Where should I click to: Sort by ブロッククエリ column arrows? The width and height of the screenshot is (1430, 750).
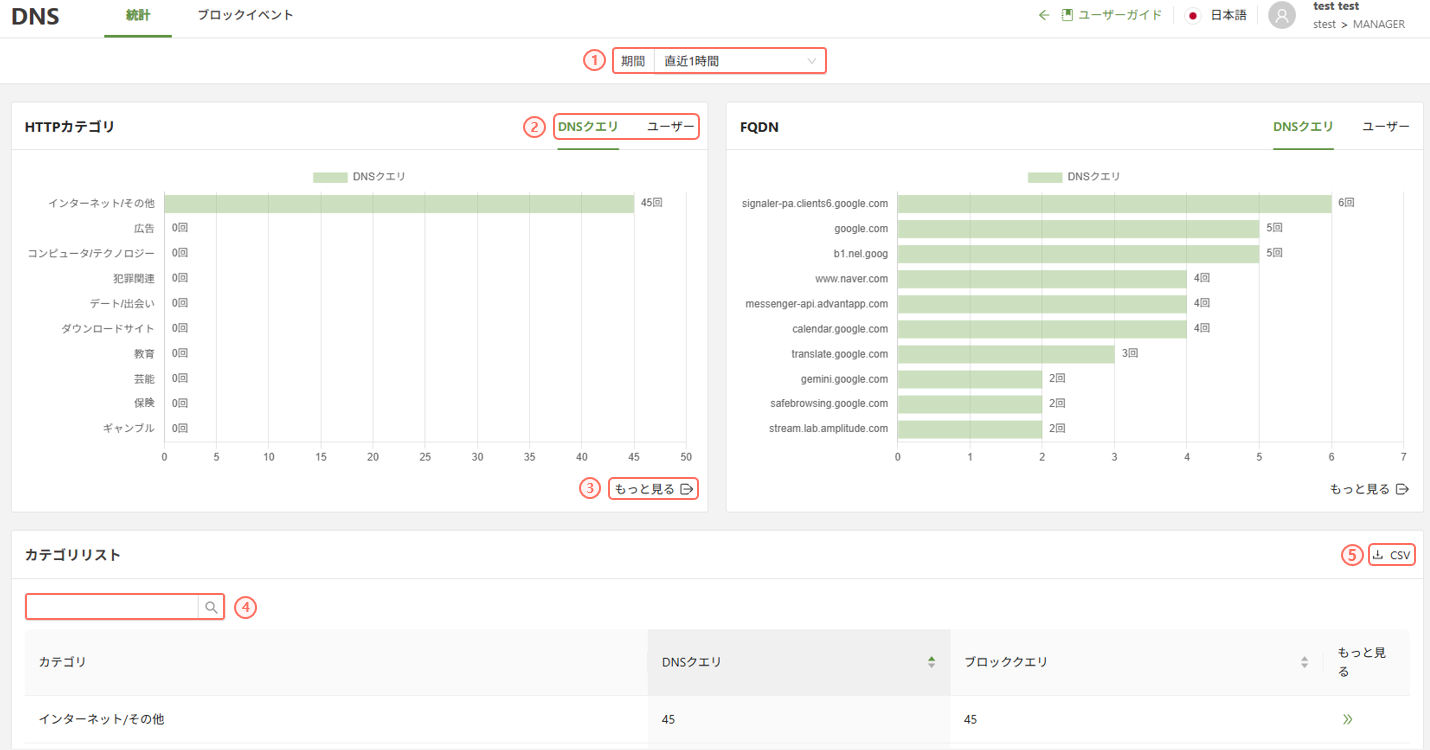click(x=1304, y=662)
